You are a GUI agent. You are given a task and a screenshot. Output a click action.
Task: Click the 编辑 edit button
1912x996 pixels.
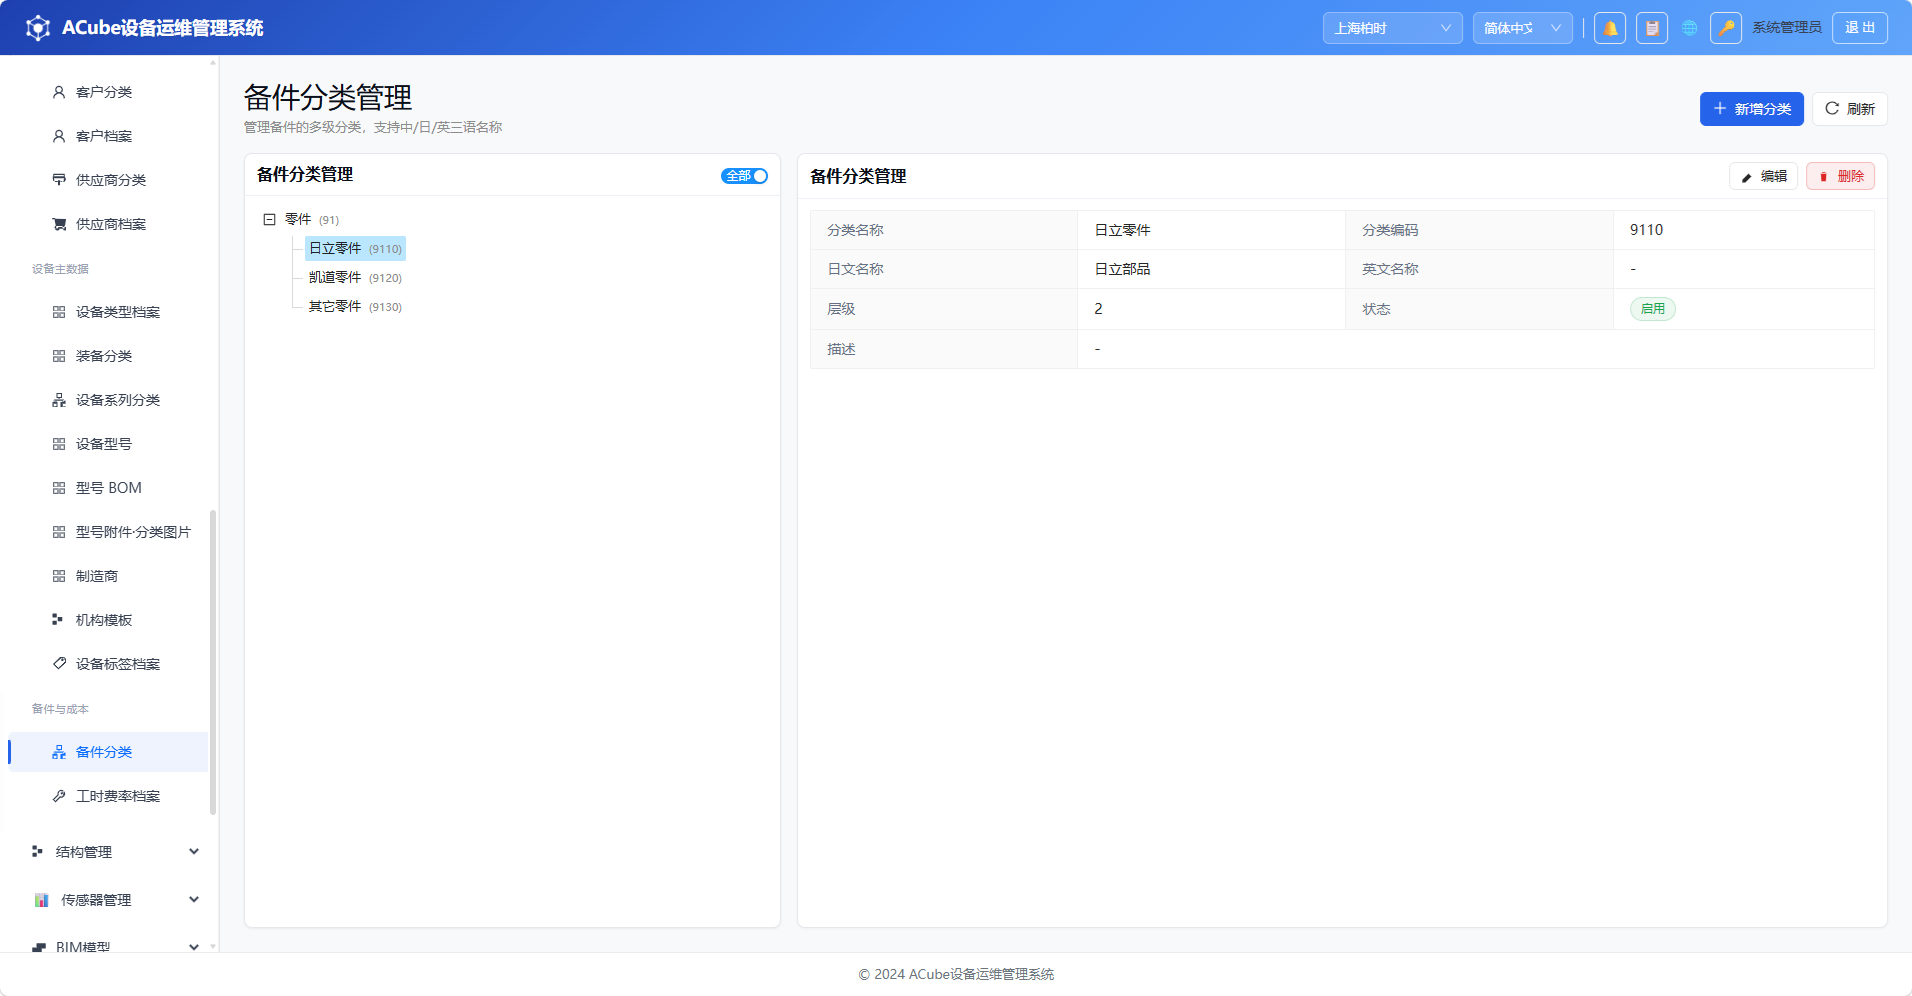click(1764, 176)
